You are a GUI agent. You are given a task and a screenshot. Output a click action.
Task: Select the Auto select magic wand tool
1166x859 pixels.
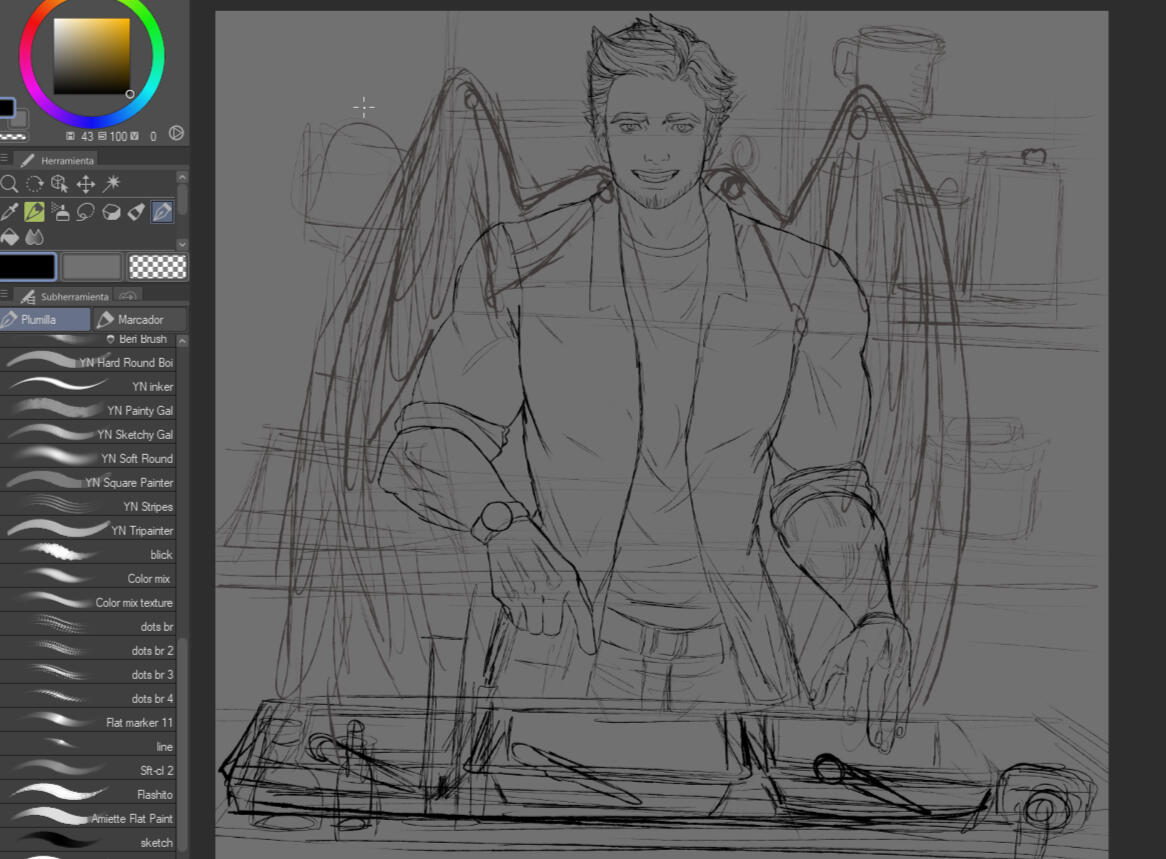tap(112, 184)
